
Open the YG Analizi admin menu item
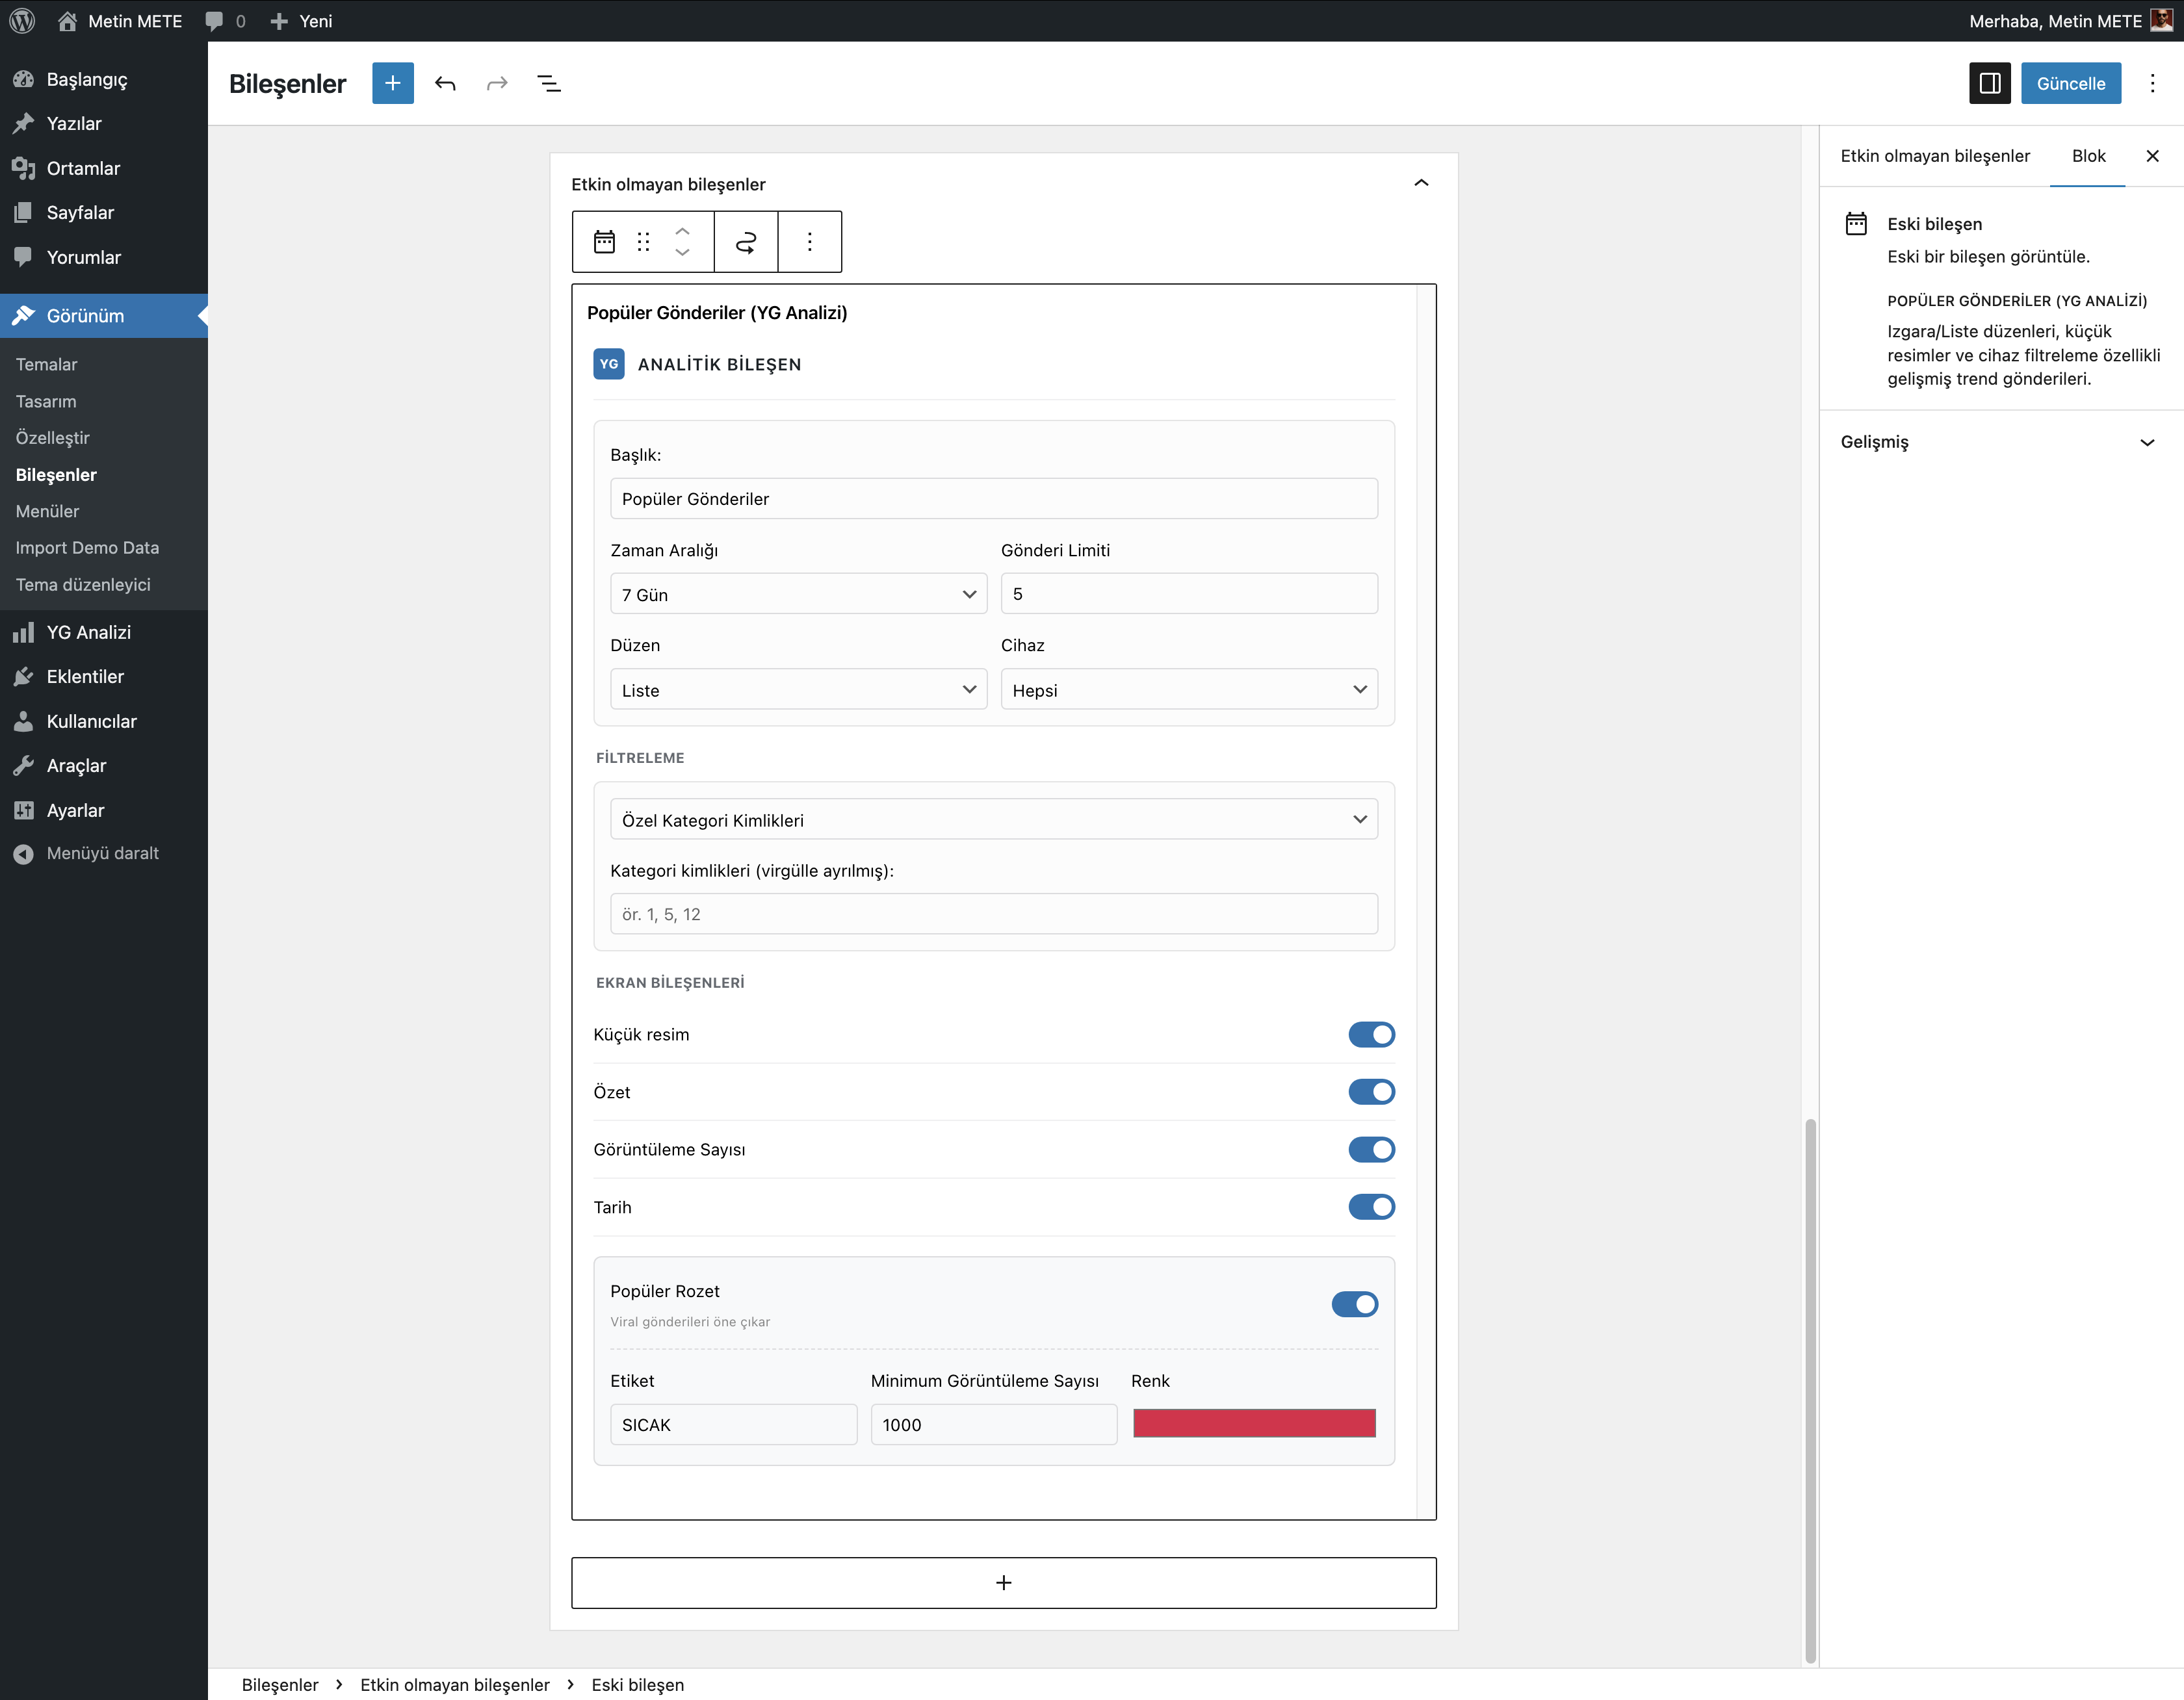(88, 632)
